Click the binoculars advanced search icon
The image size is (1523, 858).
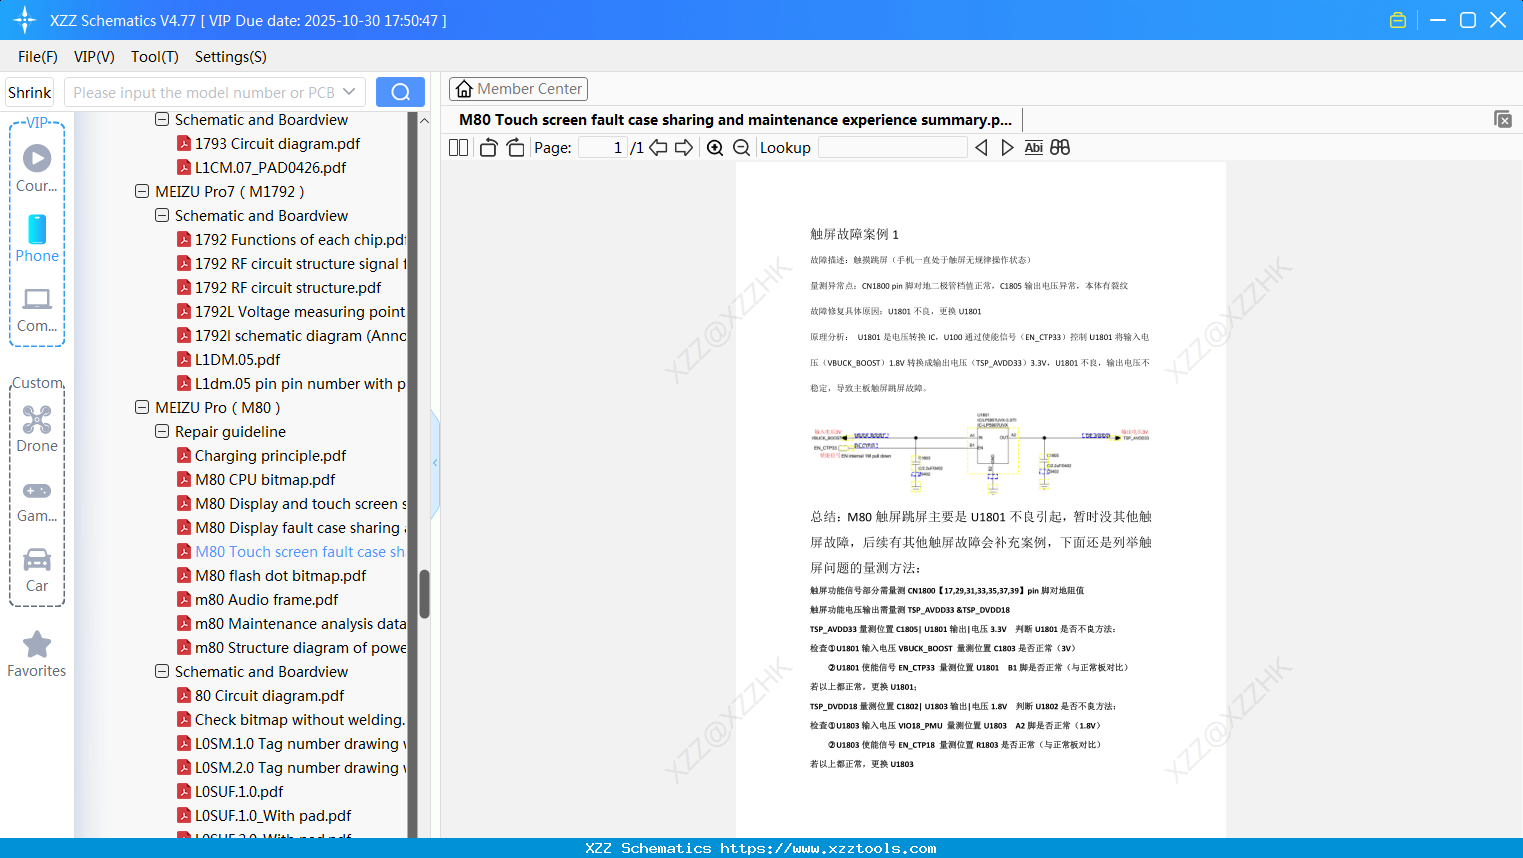pyautogui.click(x=1060, y=147)
